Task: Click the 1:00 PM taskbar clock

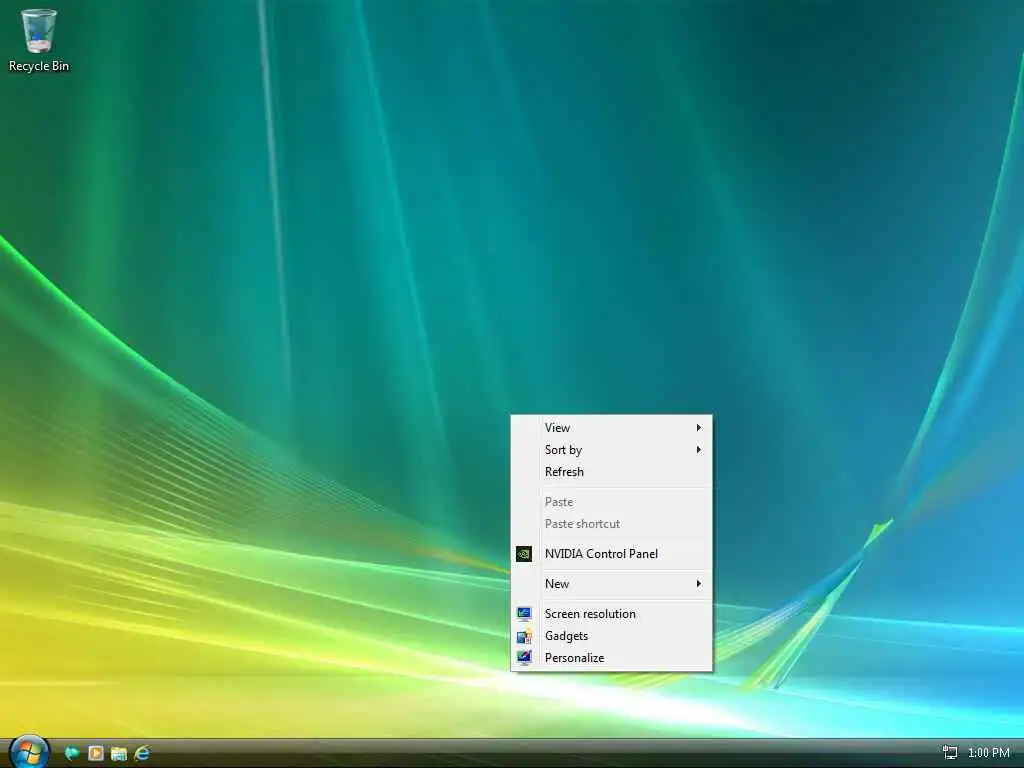Action: point(989,753)
